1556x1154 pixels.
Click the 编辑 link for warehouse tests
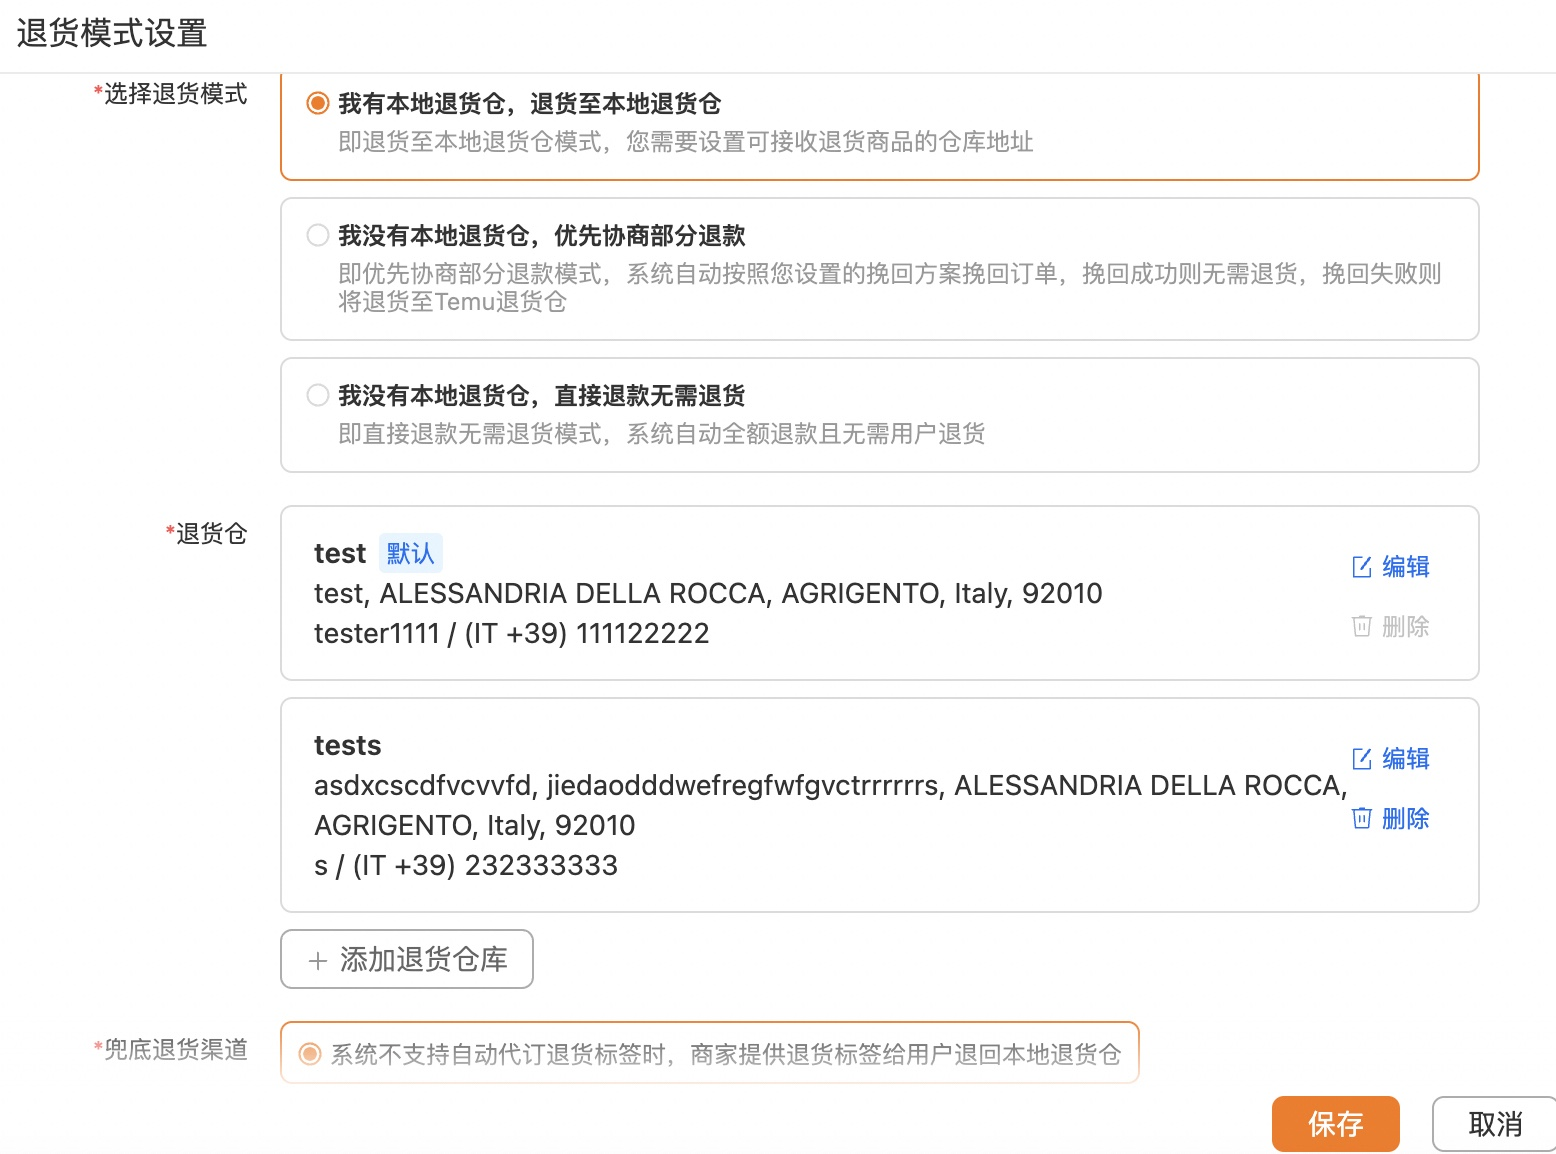1406,758
